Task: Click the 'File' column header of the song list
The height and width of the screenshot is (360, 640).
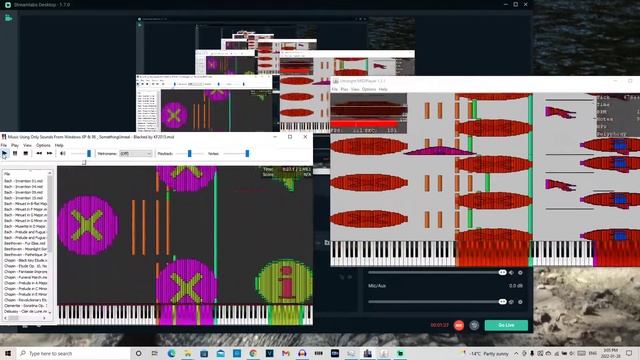Action: 25,174
